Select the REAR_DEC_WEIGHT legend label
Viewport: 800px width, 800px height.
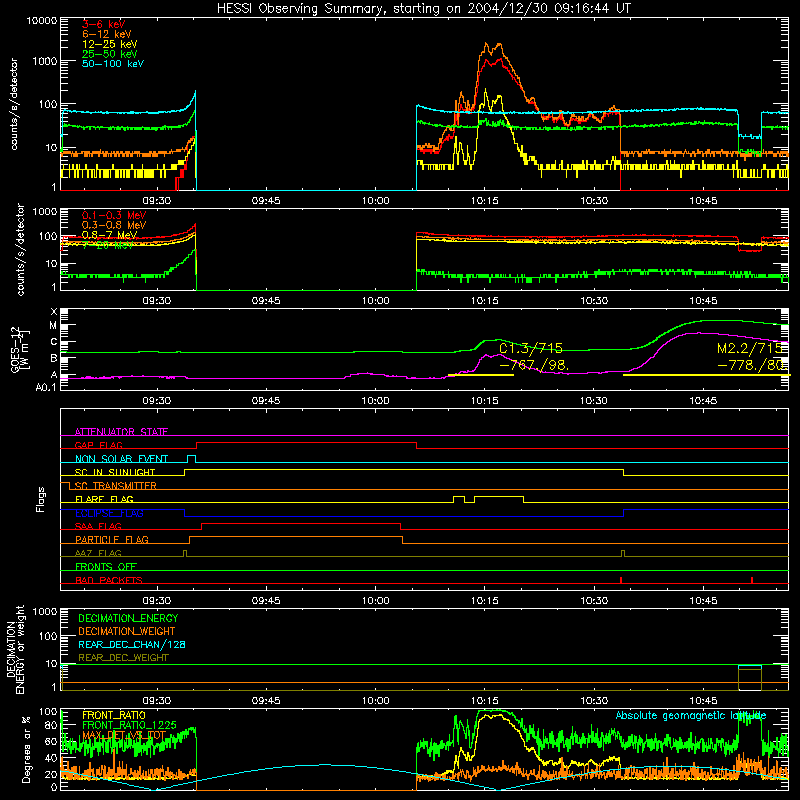point(123,658)
